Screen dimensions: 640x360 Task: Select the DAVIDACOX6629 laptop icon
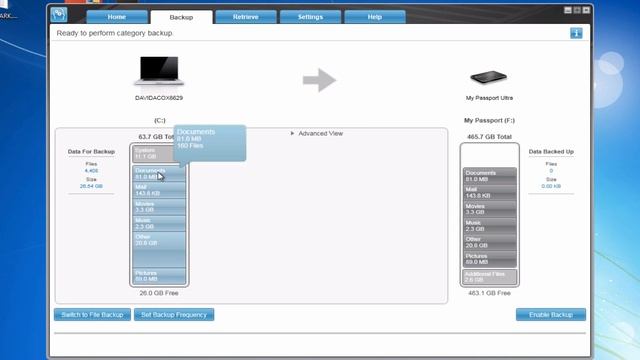click(x=159, y=71)
